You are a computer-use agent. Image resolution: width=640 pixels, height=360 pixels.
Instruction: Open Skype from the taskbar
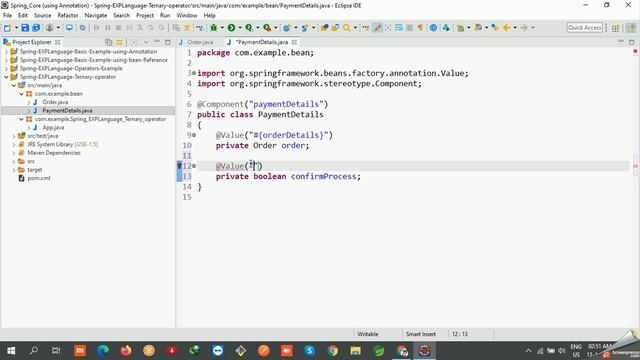point(309,351)
